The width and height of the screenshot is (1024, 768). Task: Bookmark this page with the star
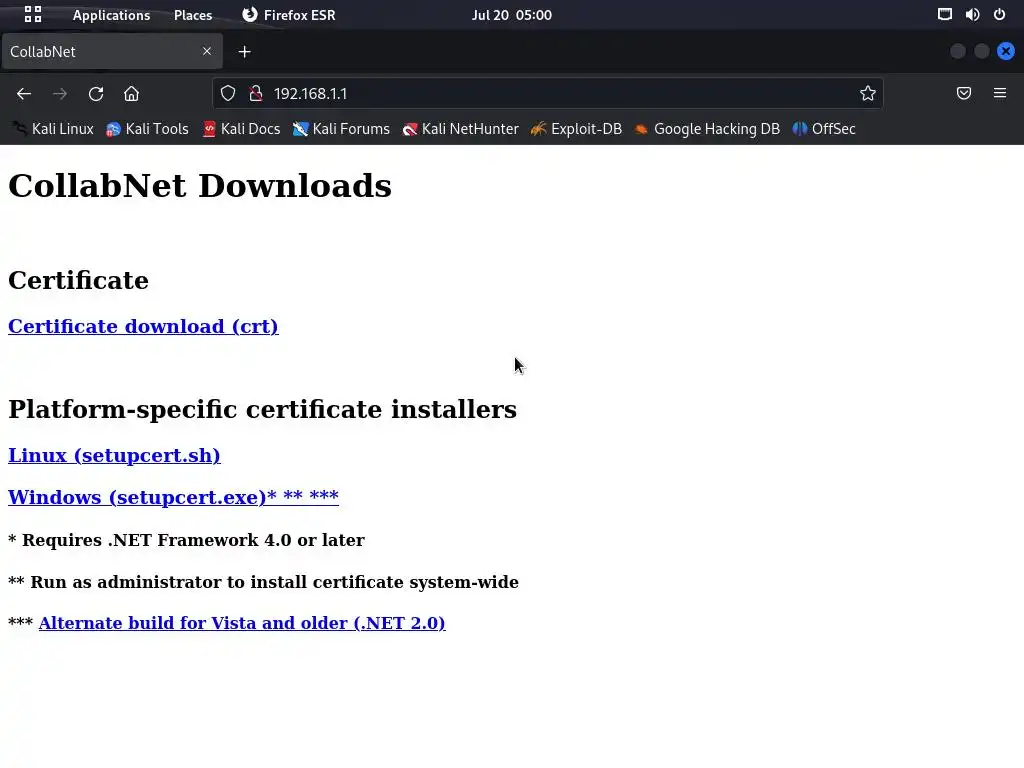tap(867, 93)
